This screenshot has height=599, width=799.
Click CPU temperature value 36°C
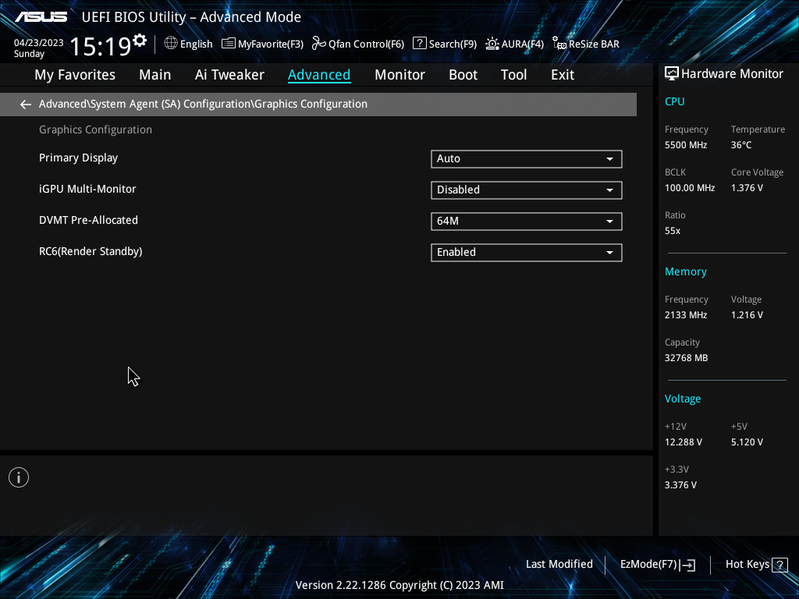pyautogui.click(x=741, y=145)
